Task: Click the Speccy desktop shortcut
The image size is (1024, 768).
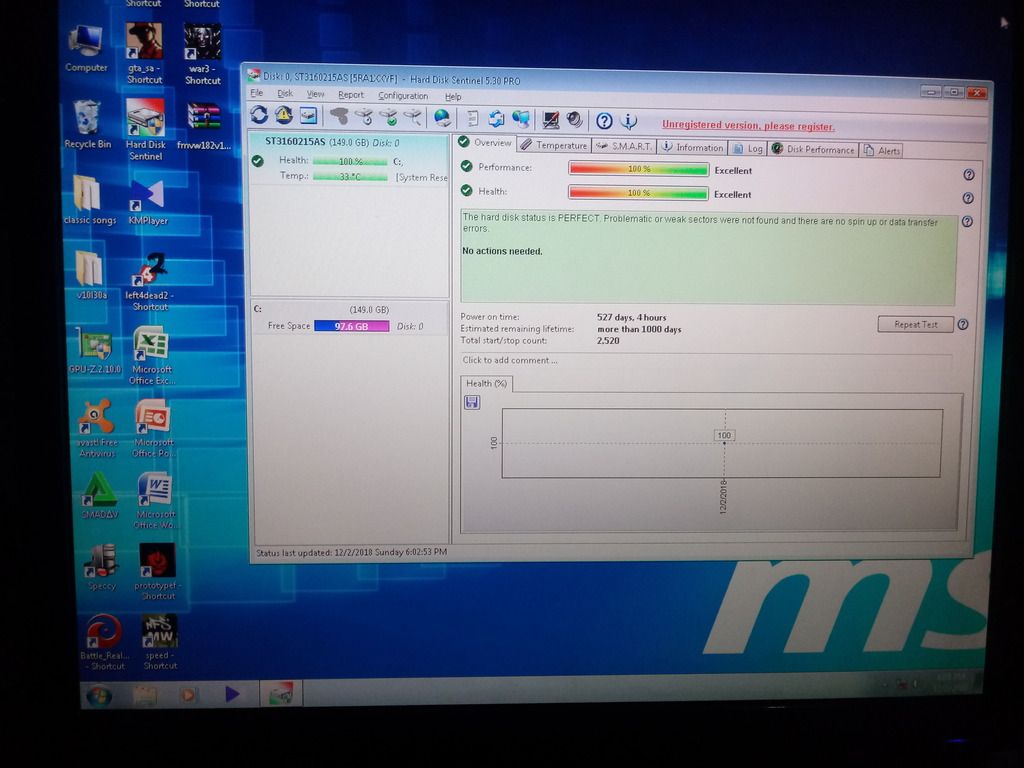Action: (x=101, y=568)
